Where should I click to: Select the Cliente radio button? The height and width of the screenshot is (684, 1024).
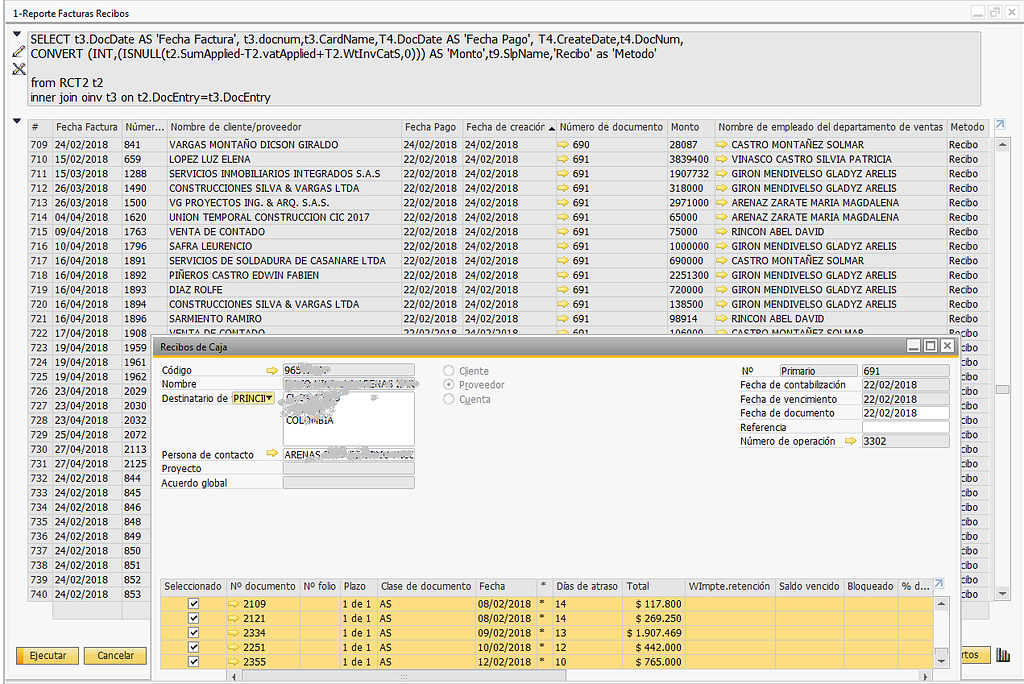click(x=449, y=369)
